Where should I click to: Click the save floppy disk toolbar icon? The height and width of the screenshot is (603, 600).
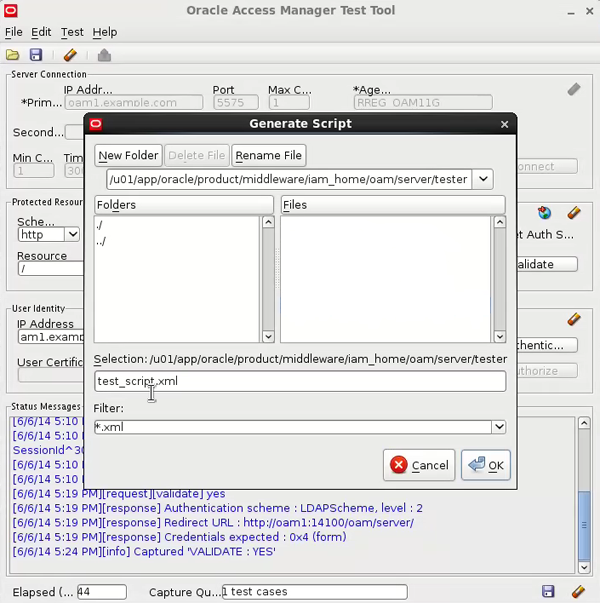pyautogui.click(x=36, y=55)
